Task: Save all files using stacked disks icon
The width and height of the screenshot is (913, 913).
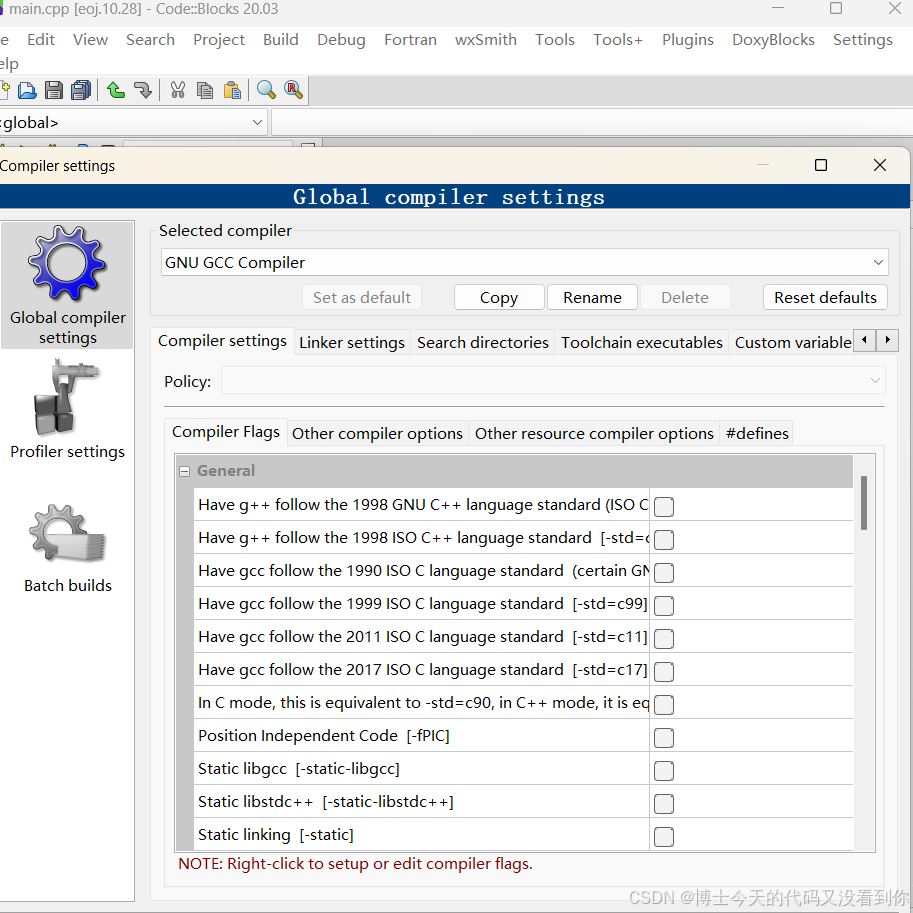Action: point(81,90)
